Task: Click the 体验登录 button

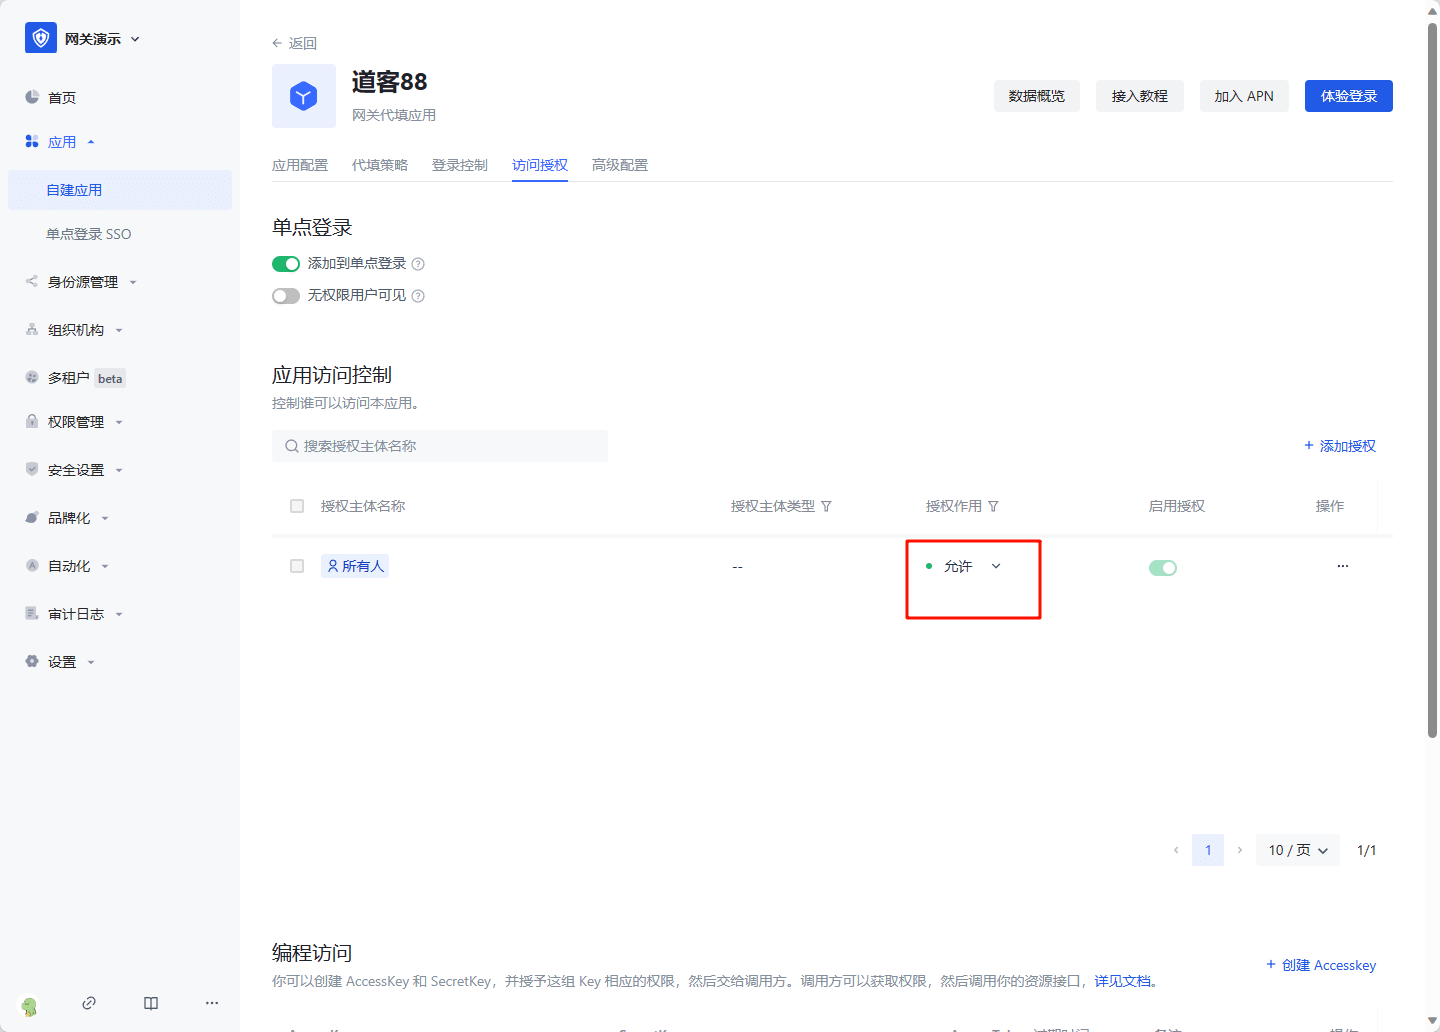Action: coord(1348,96)
